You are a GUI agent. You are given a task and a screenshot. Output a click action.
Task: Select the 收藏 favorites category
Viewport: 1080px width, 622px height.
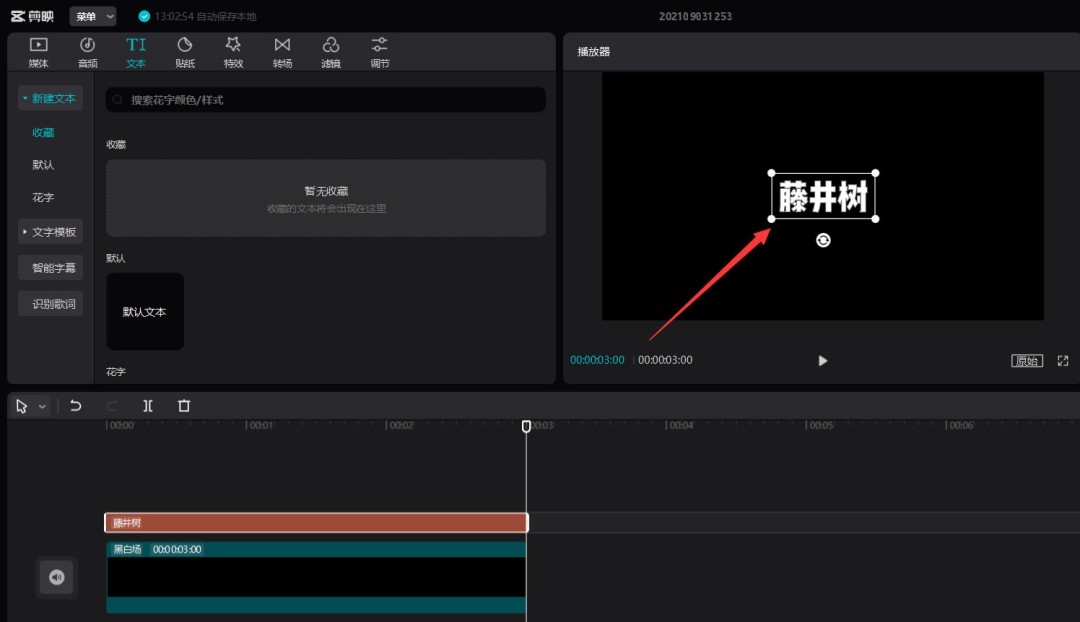click(43, 131)
